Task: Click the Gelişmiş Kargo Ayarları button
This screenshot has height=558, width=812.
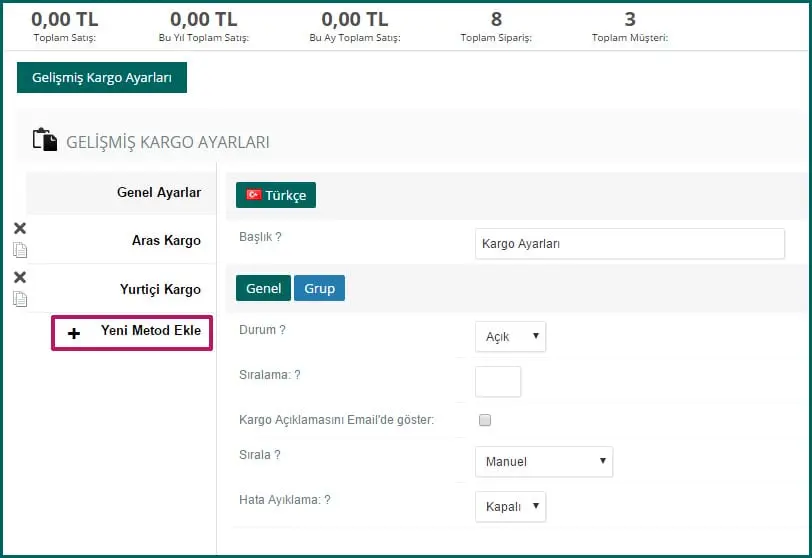Action: (x=102, y=78)
